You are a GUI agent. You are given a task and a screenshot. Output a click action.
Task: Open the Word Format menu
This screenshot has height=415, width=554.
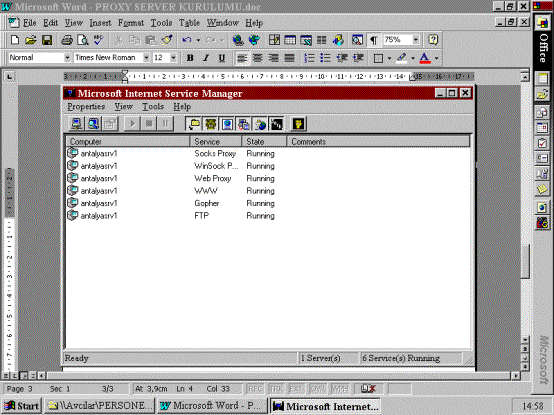coord(131,23)
